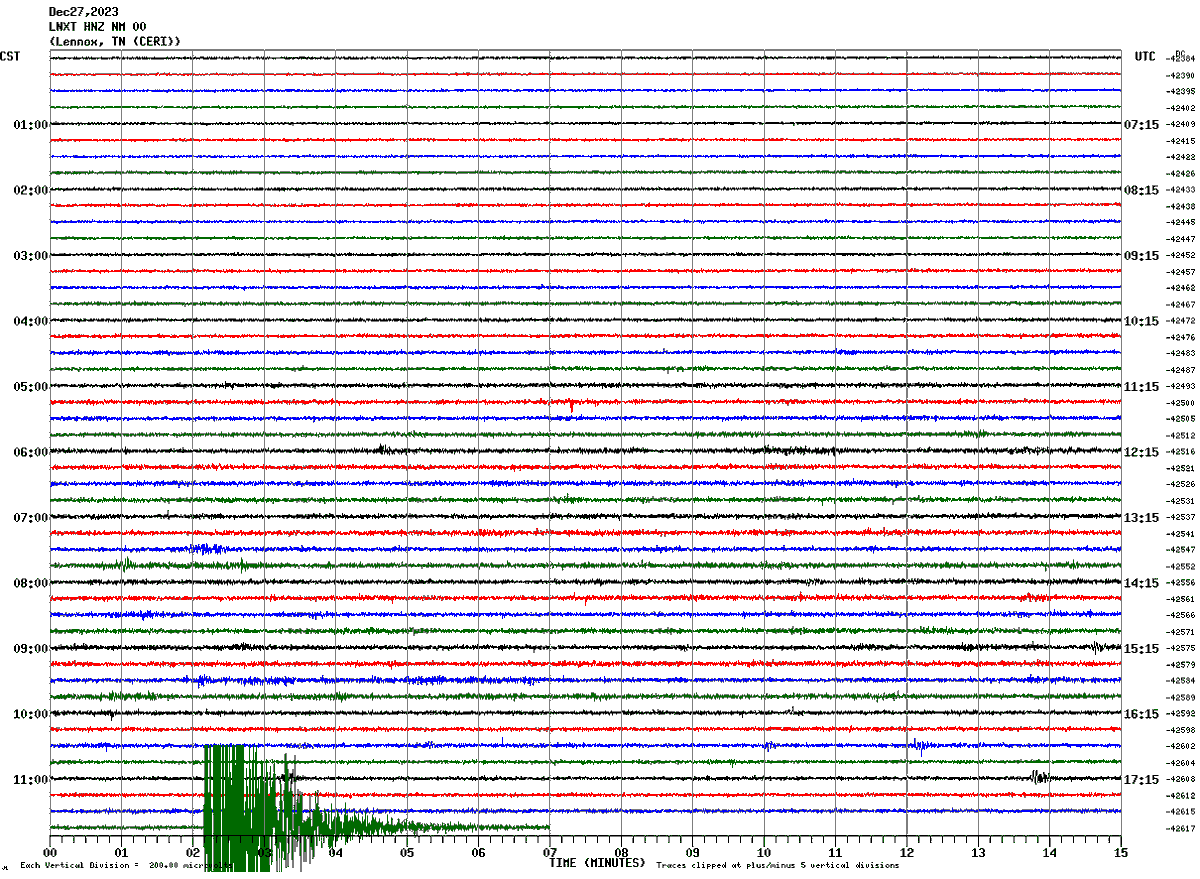Click the DC offset value '-42390'
Viewport: 1200px width, 879px height.
tap(1181, 76)
